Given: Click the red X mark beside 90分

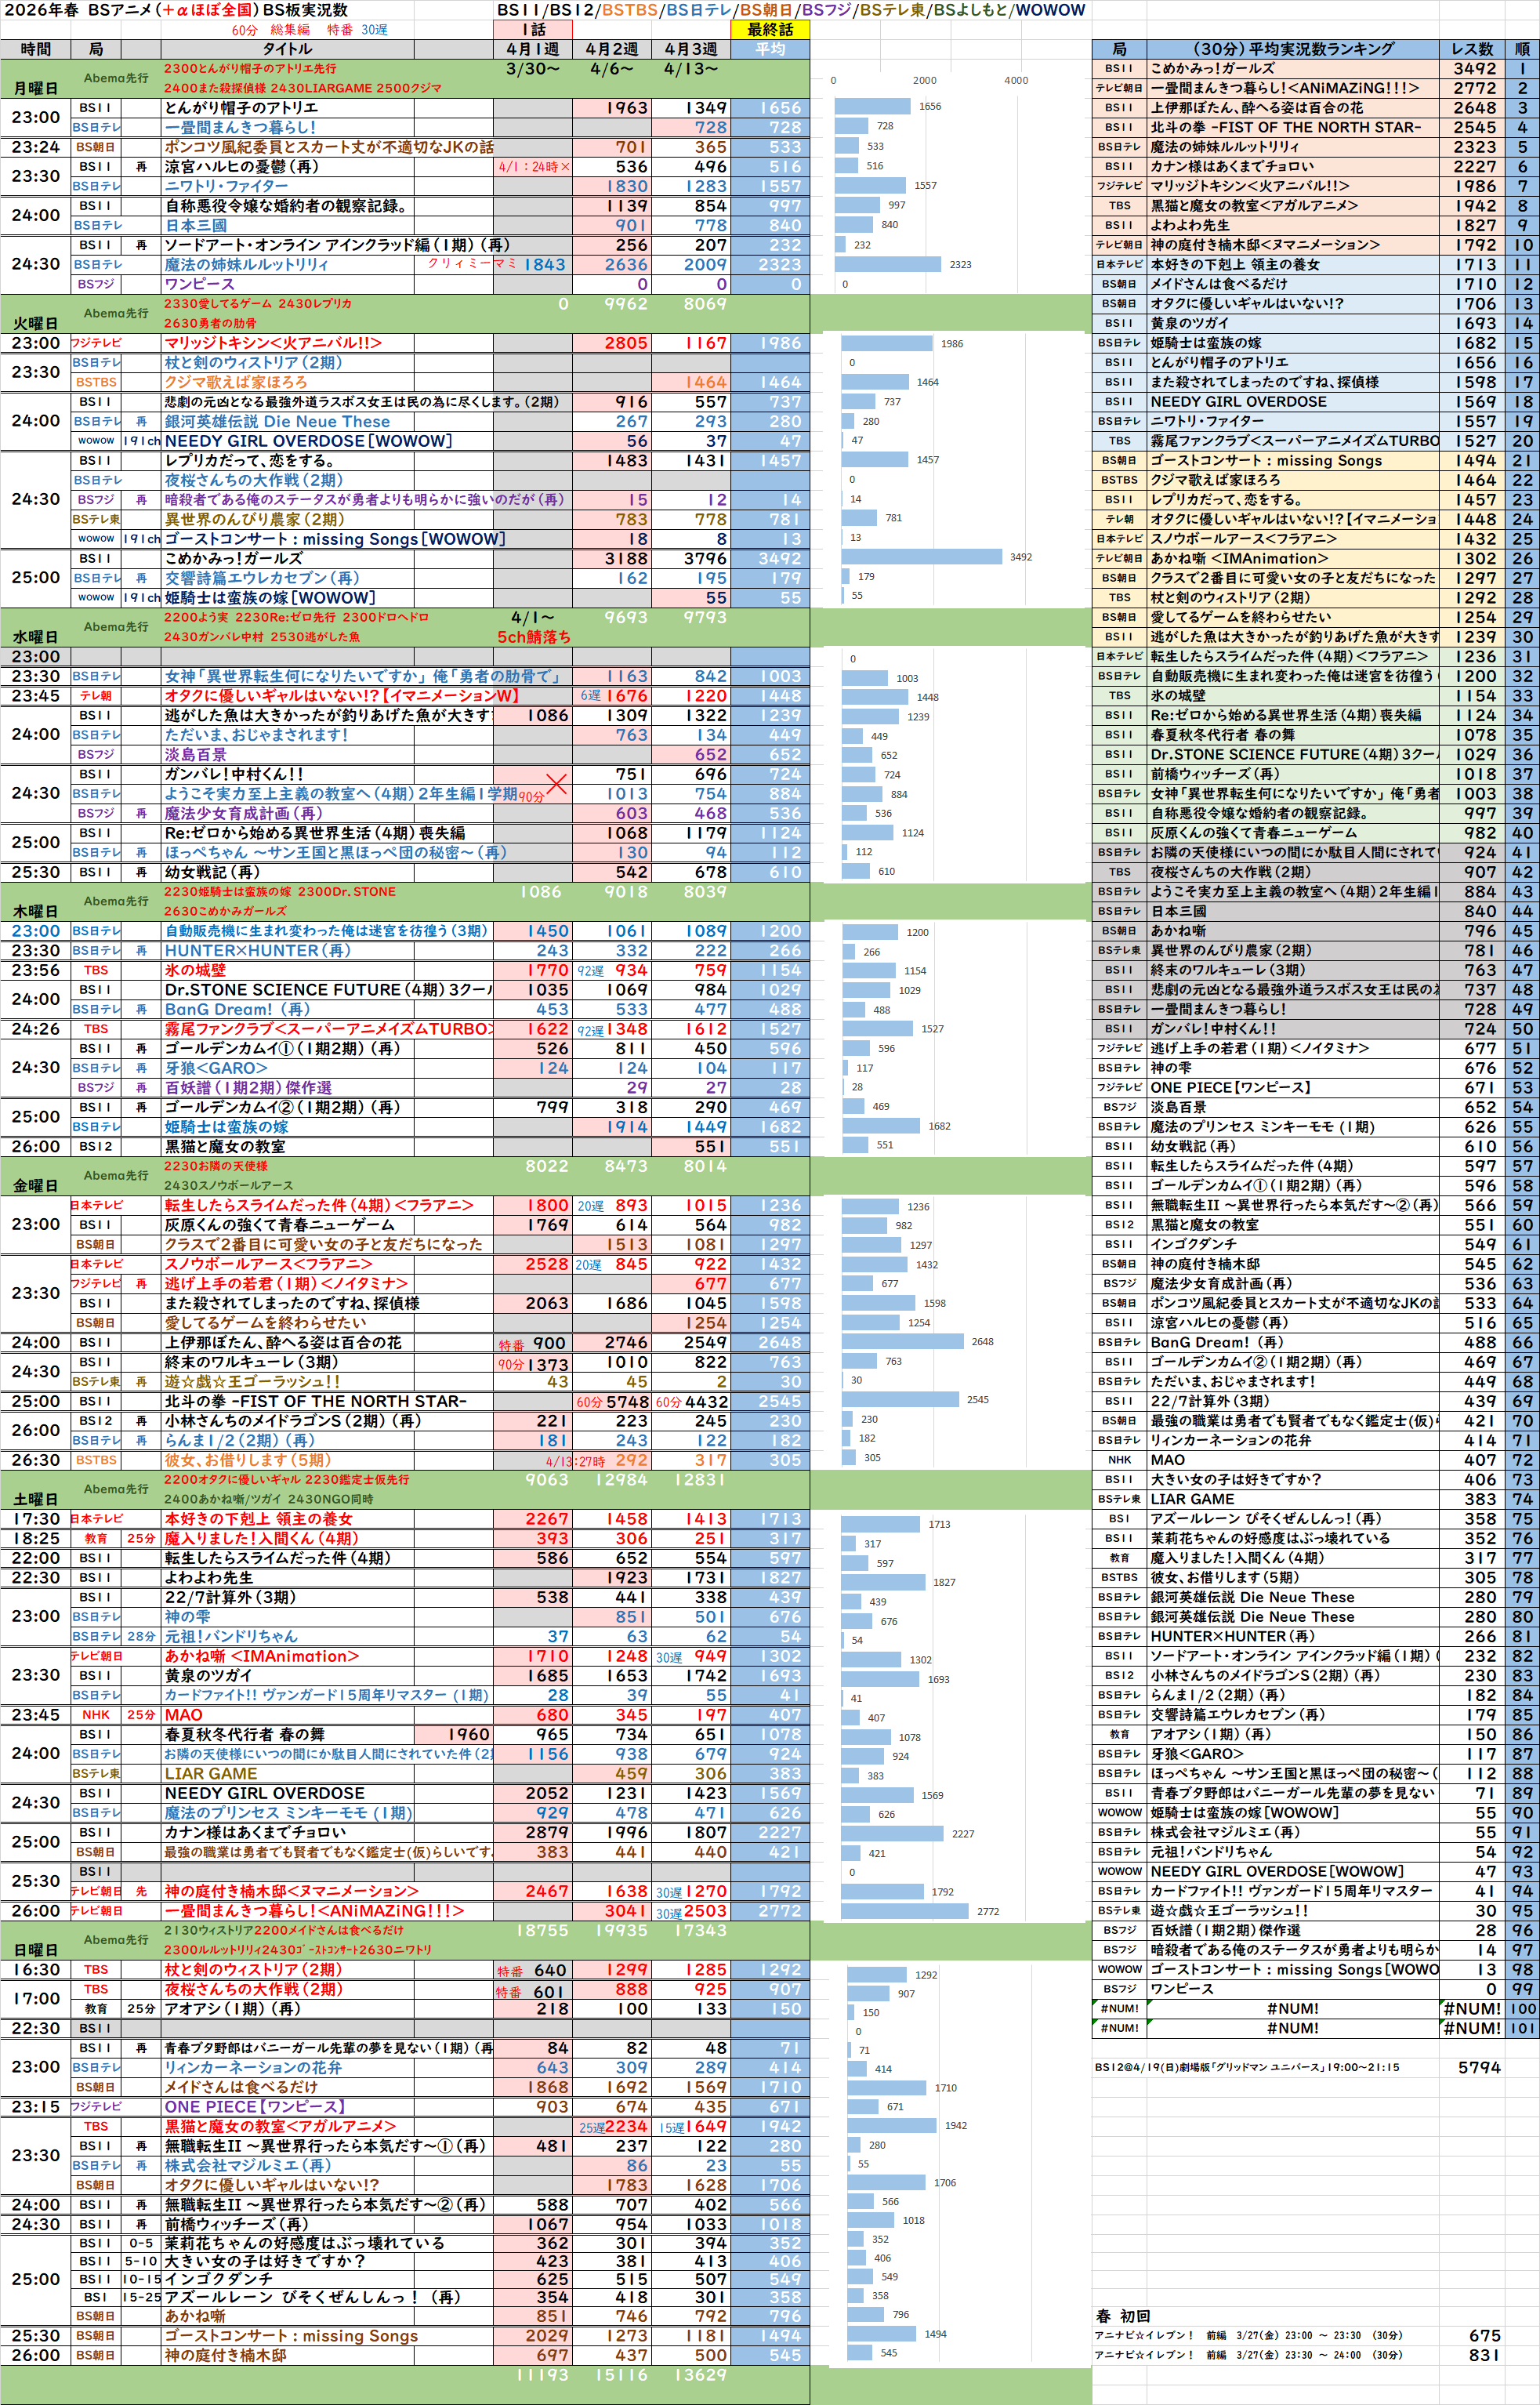Looking at the screenshot, I should coord(556,785).
